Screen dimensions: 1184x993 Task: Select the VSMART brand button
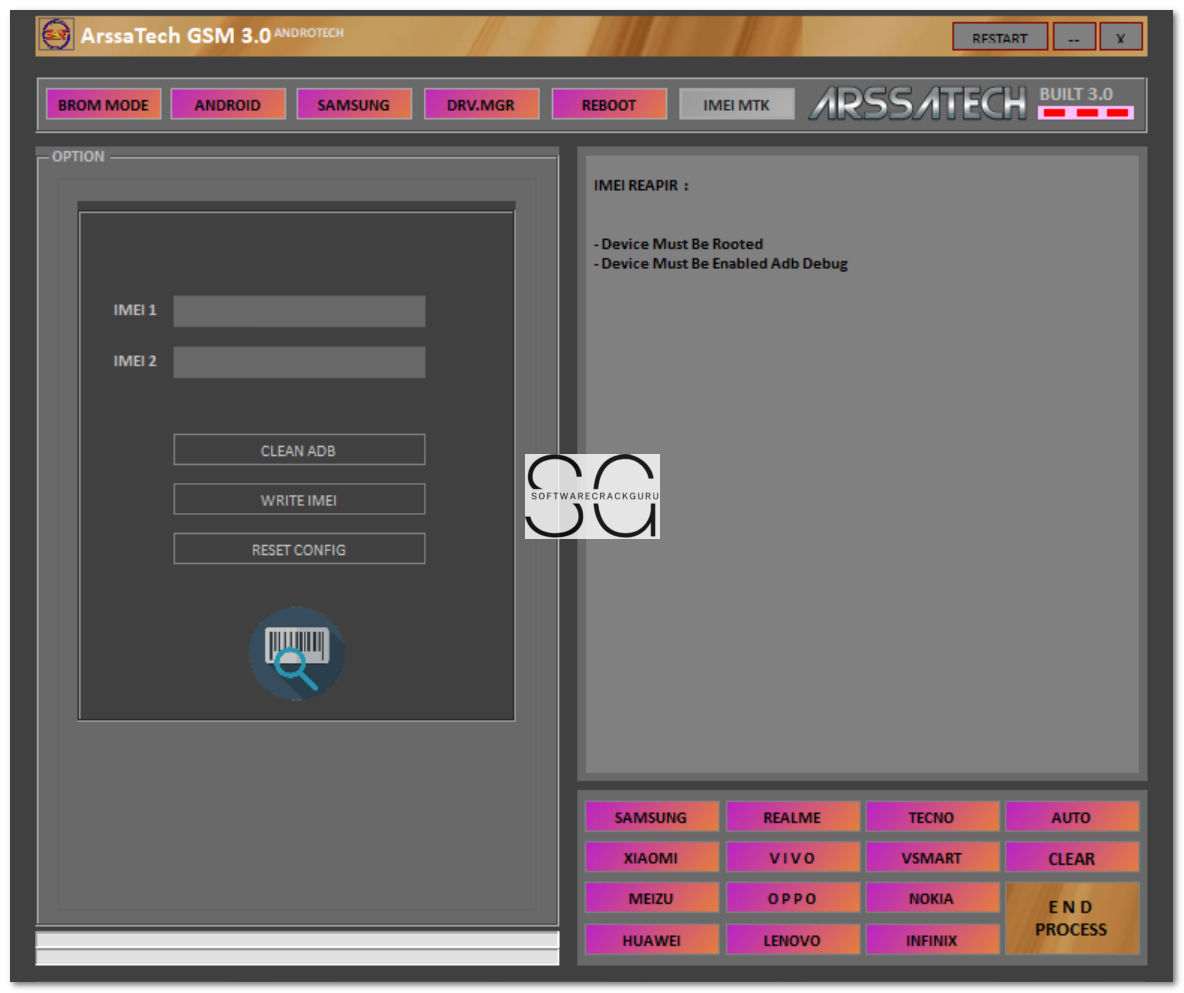[x=933, y=858]
